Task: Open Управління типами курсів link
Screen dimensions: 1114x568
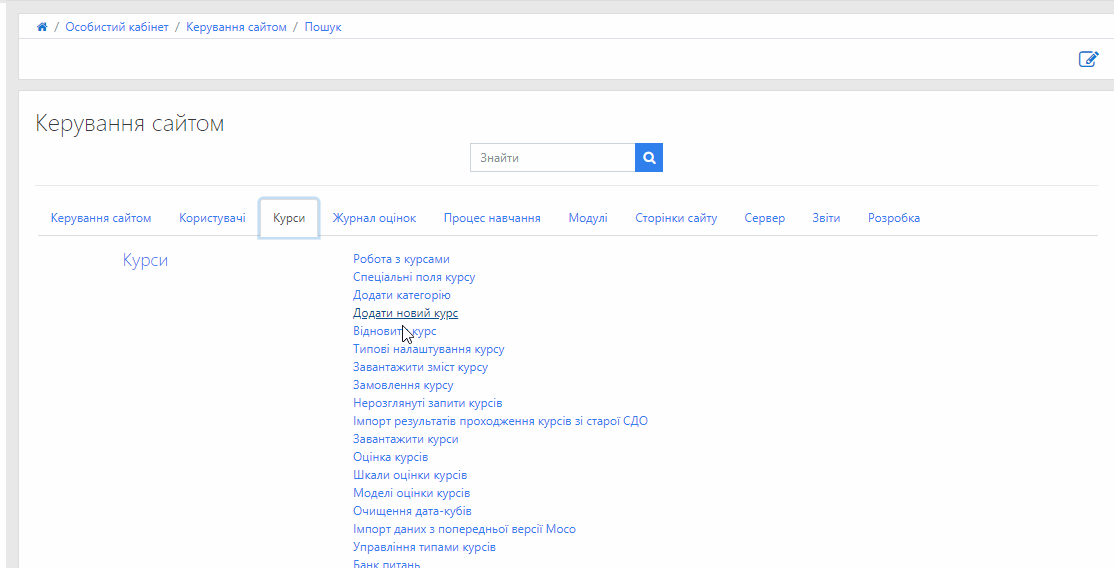Action: [x=424, y=547]
